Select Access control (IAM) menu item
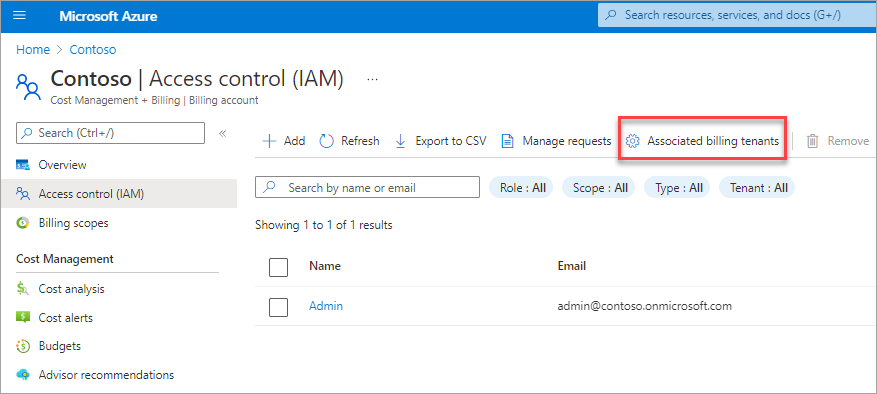Image resolution: width=877 pixels, height=394 pixels. pos(119,194)
